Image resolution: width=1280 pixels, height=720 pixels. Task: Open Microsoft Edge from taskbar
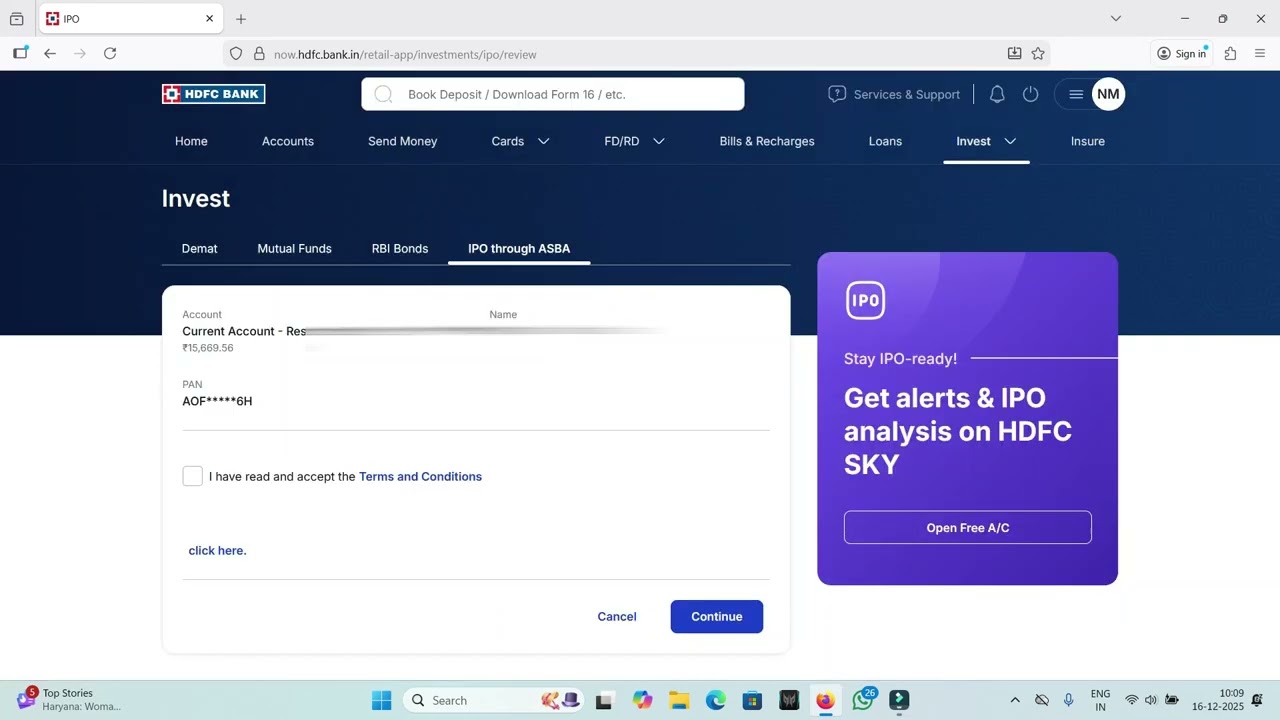pos(716,700)
